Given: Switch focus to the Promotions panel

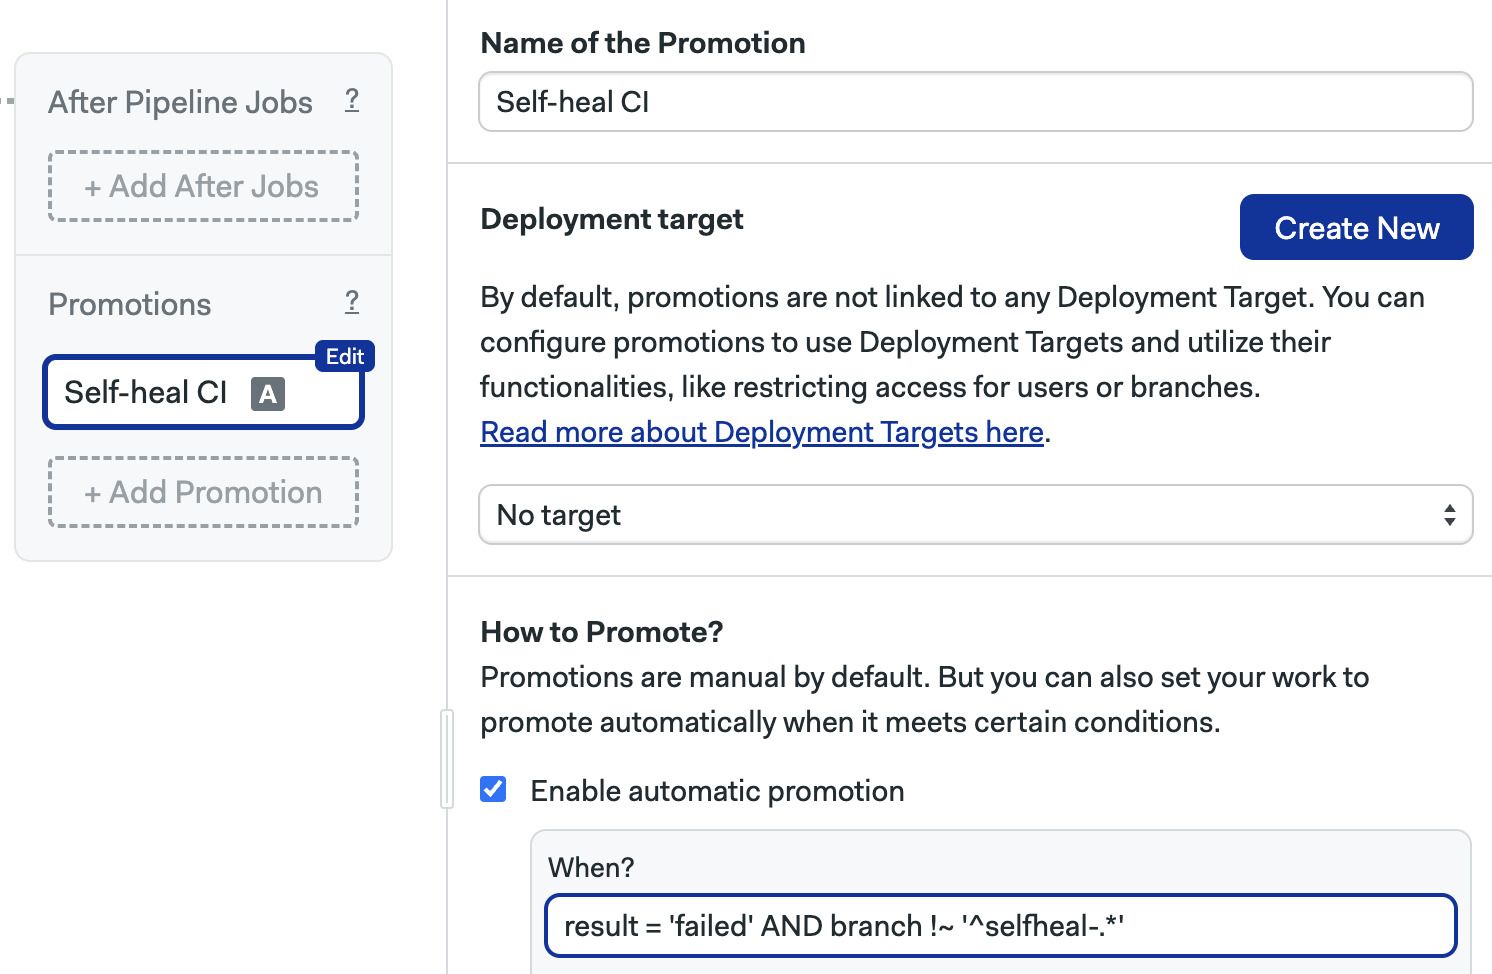Looking at the screenshot, I should (x=129, y=303).
